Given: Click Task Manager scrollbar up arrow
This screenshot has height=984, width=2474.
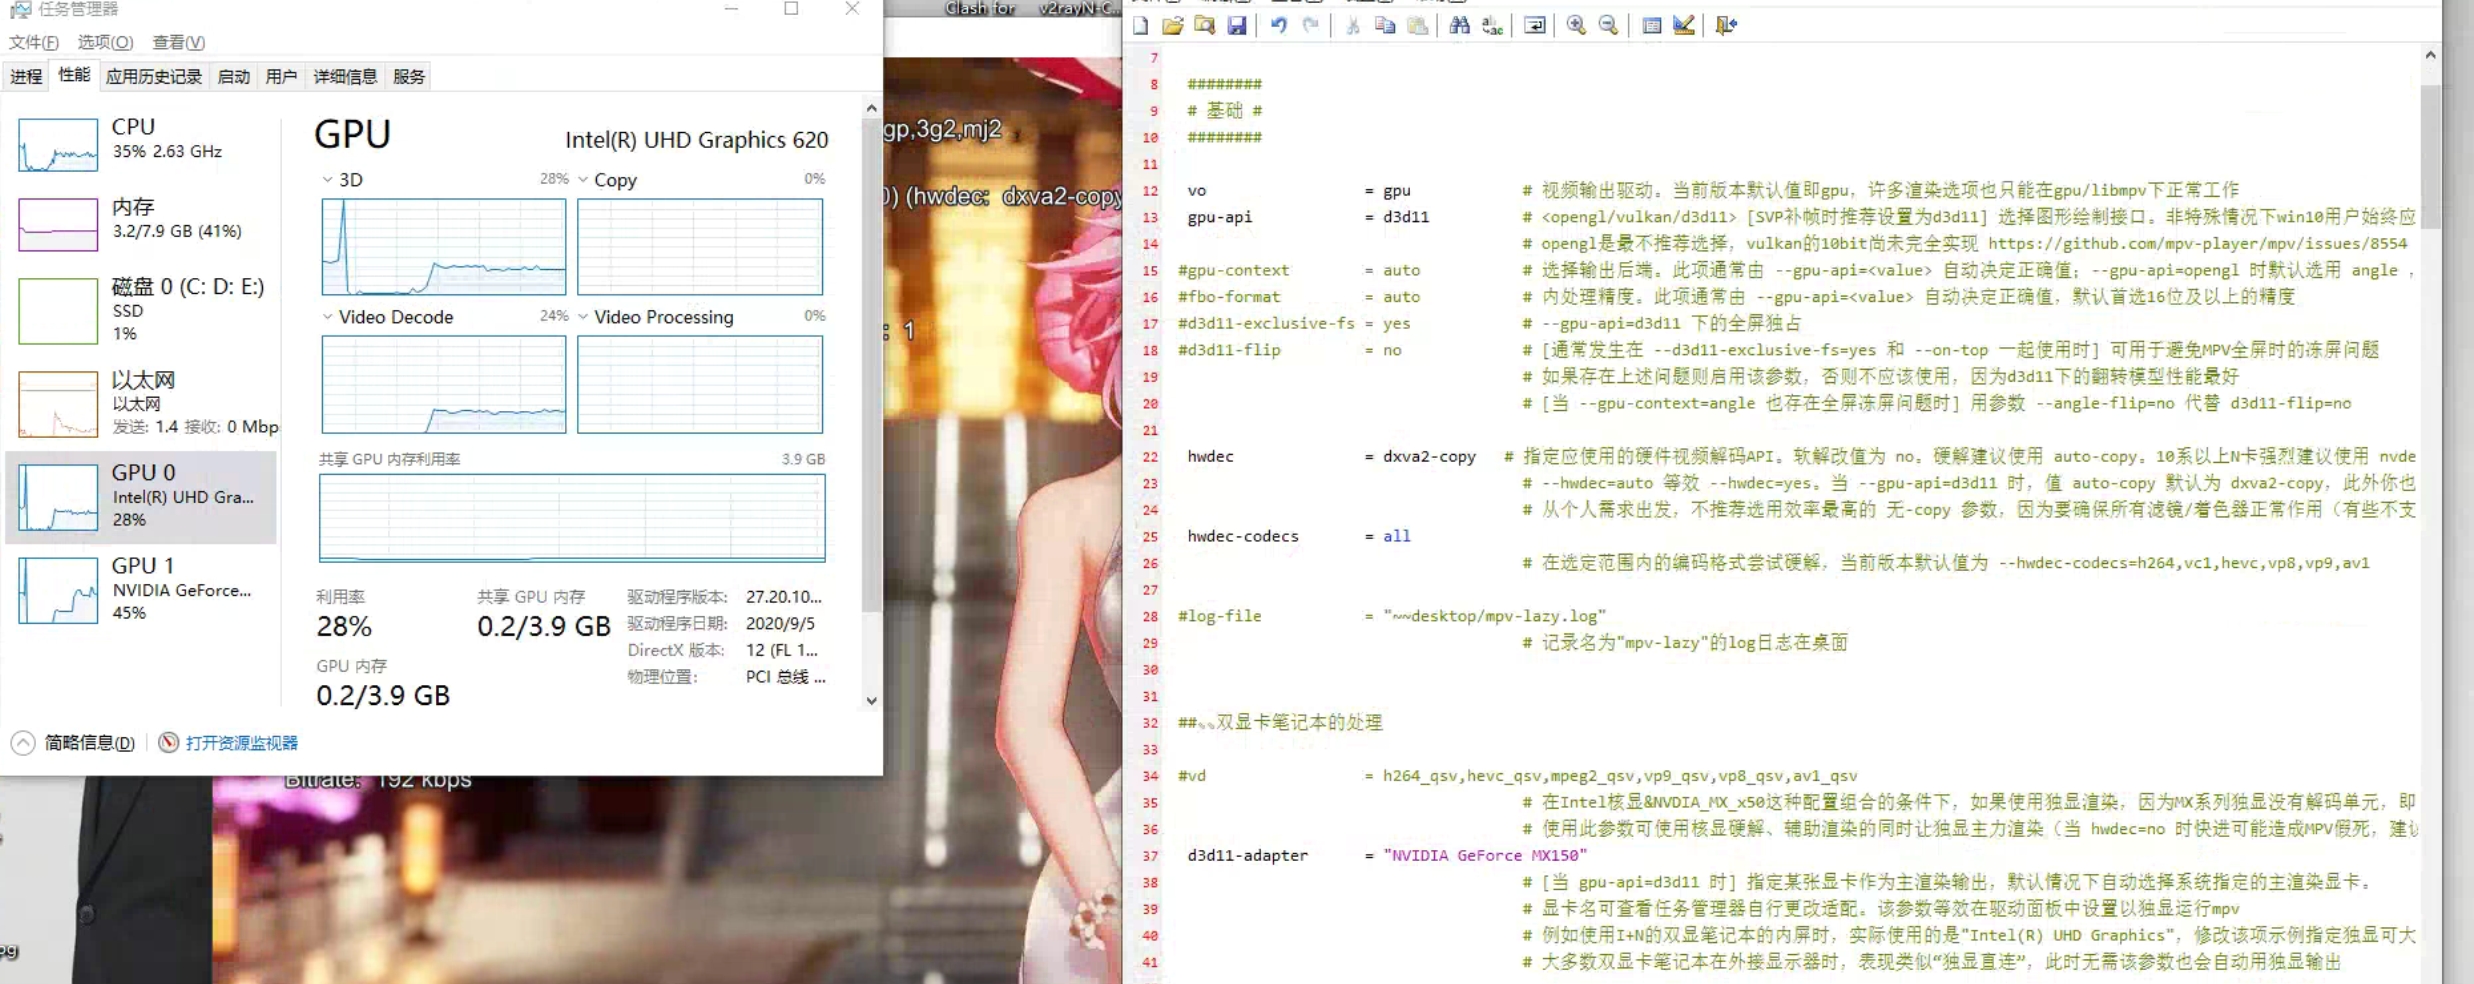Looking at the screenshot, I should pos(872,108).
